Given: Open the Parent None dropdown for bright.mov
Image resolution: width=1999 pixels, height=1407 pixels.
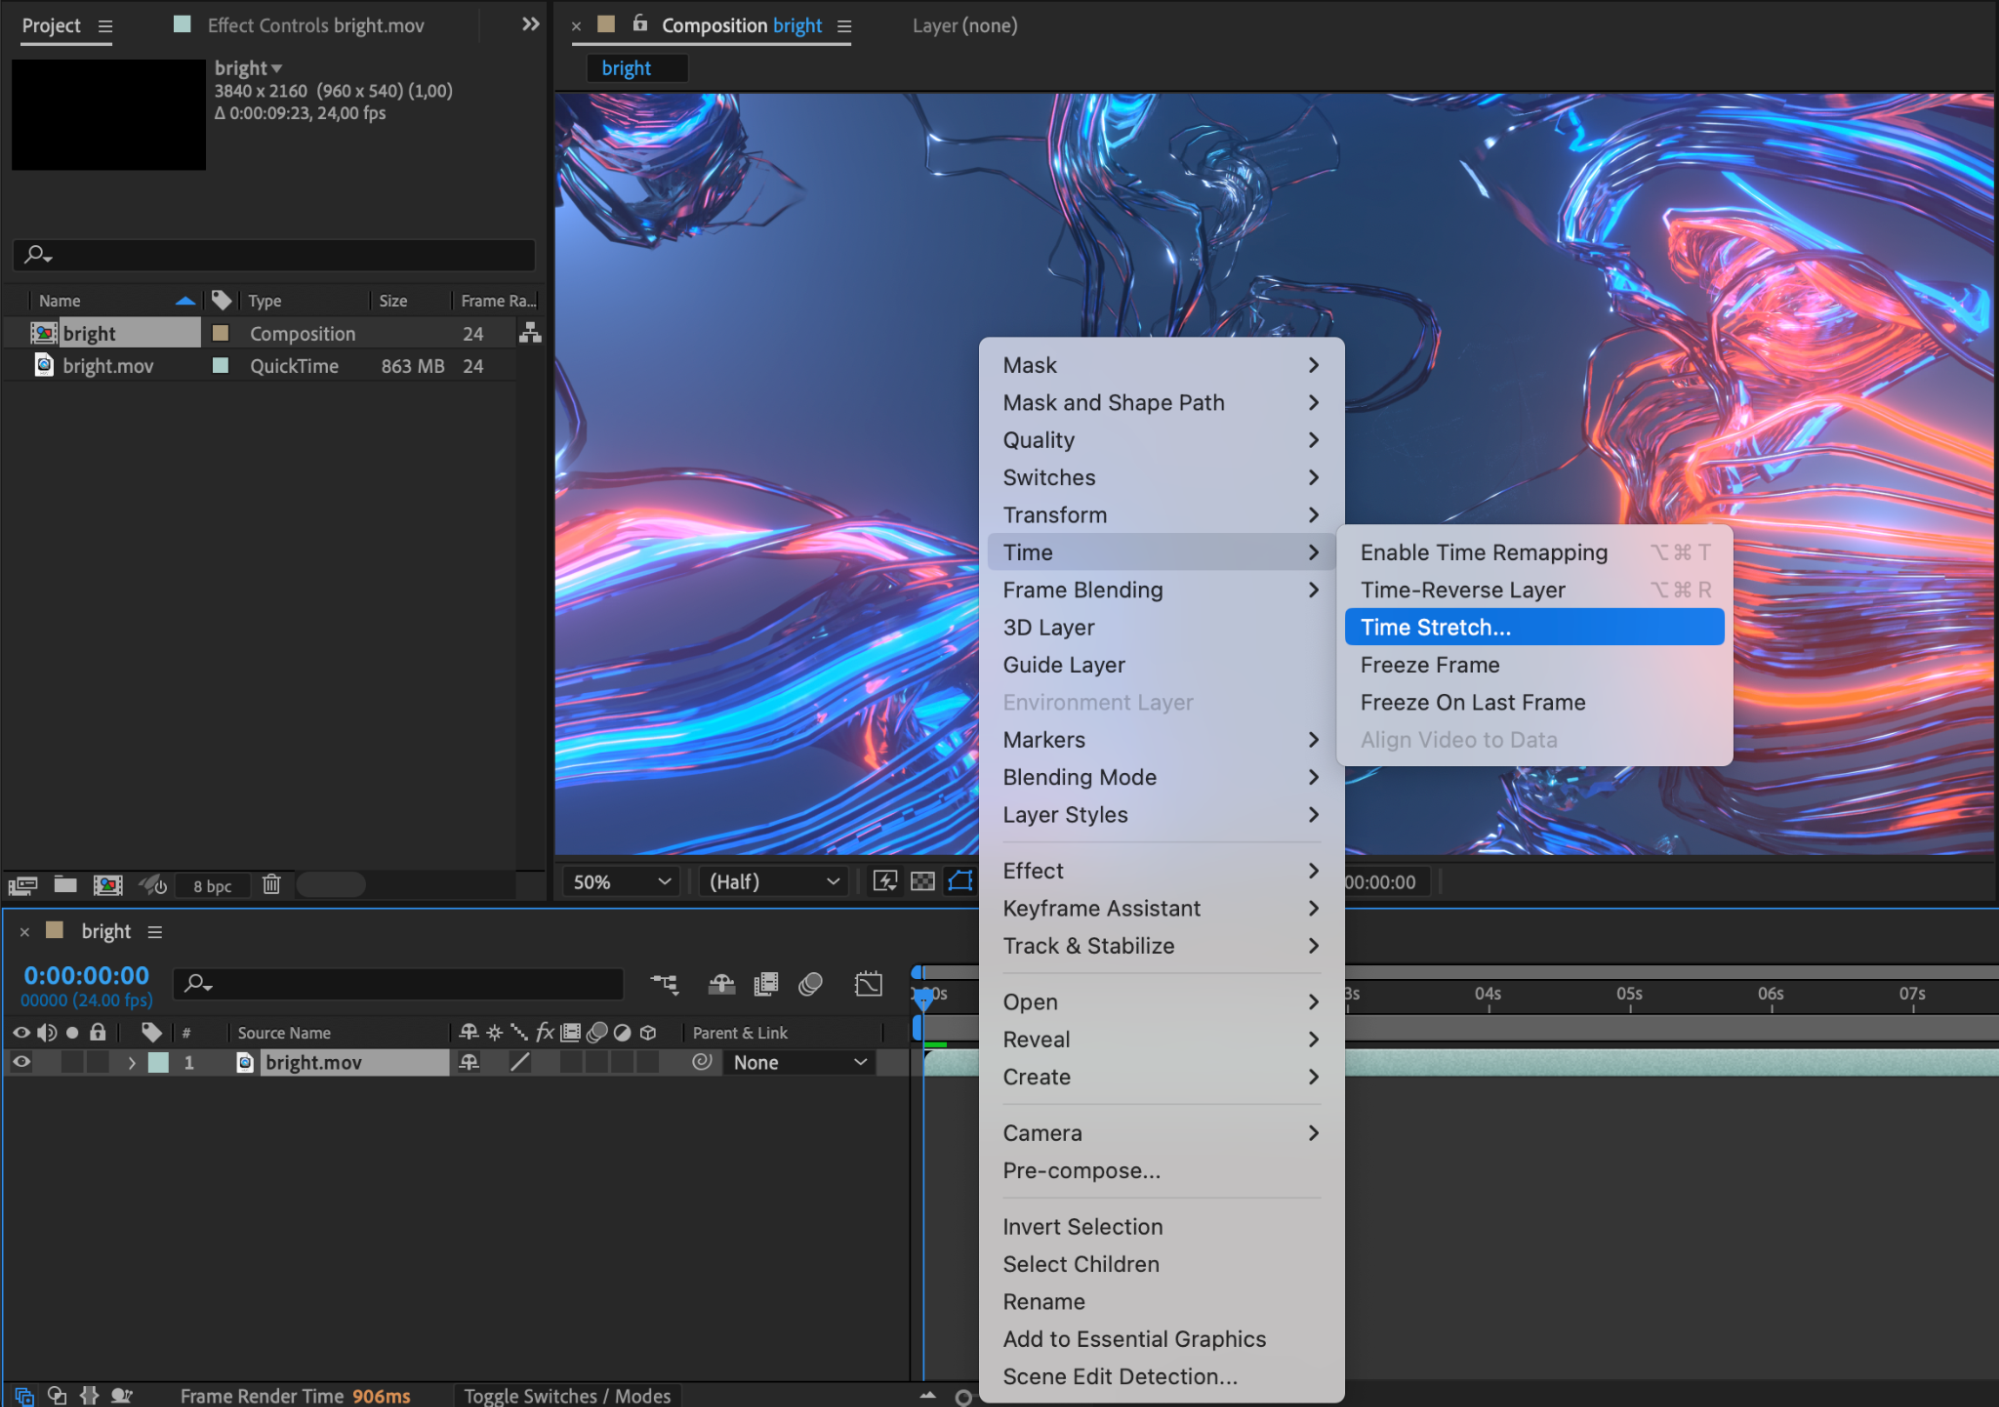Looking at the screenshot, I should pos(799,1062).
